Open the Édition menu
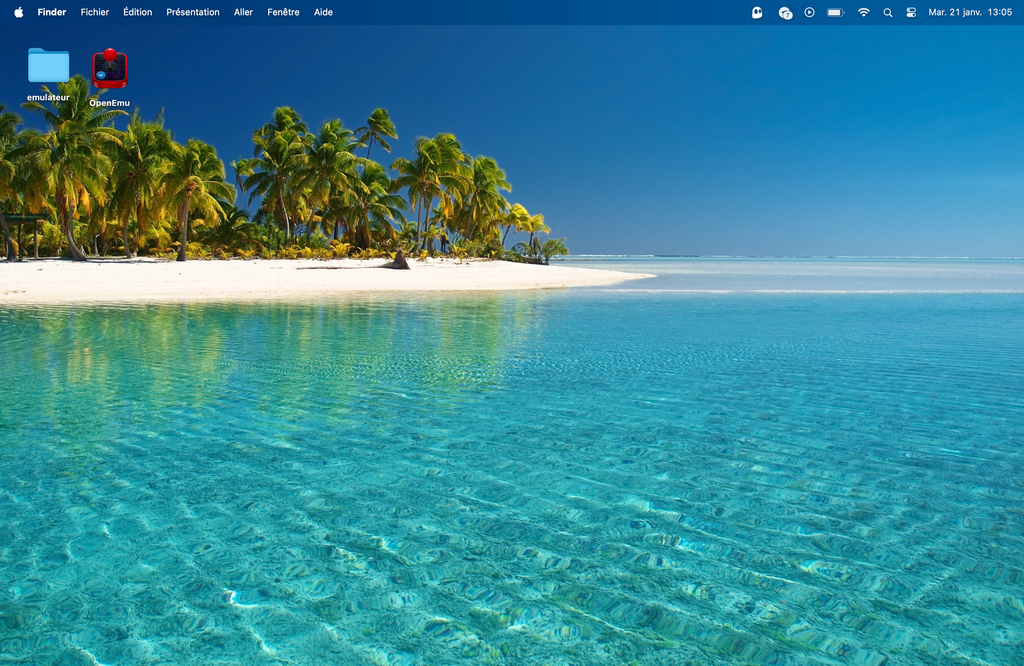Screen dimensions: 1024x666 (137, 12)
